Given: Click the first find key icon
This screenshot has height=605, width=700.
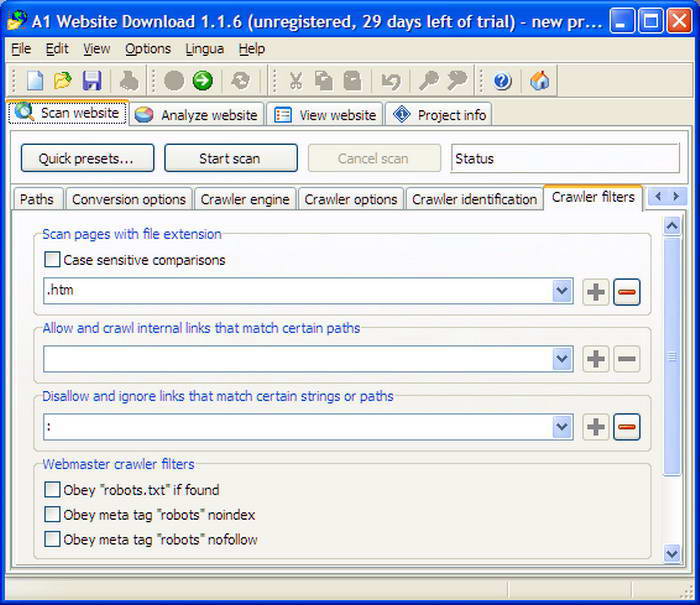Looking at the screenshot, I should coord(428,81).
